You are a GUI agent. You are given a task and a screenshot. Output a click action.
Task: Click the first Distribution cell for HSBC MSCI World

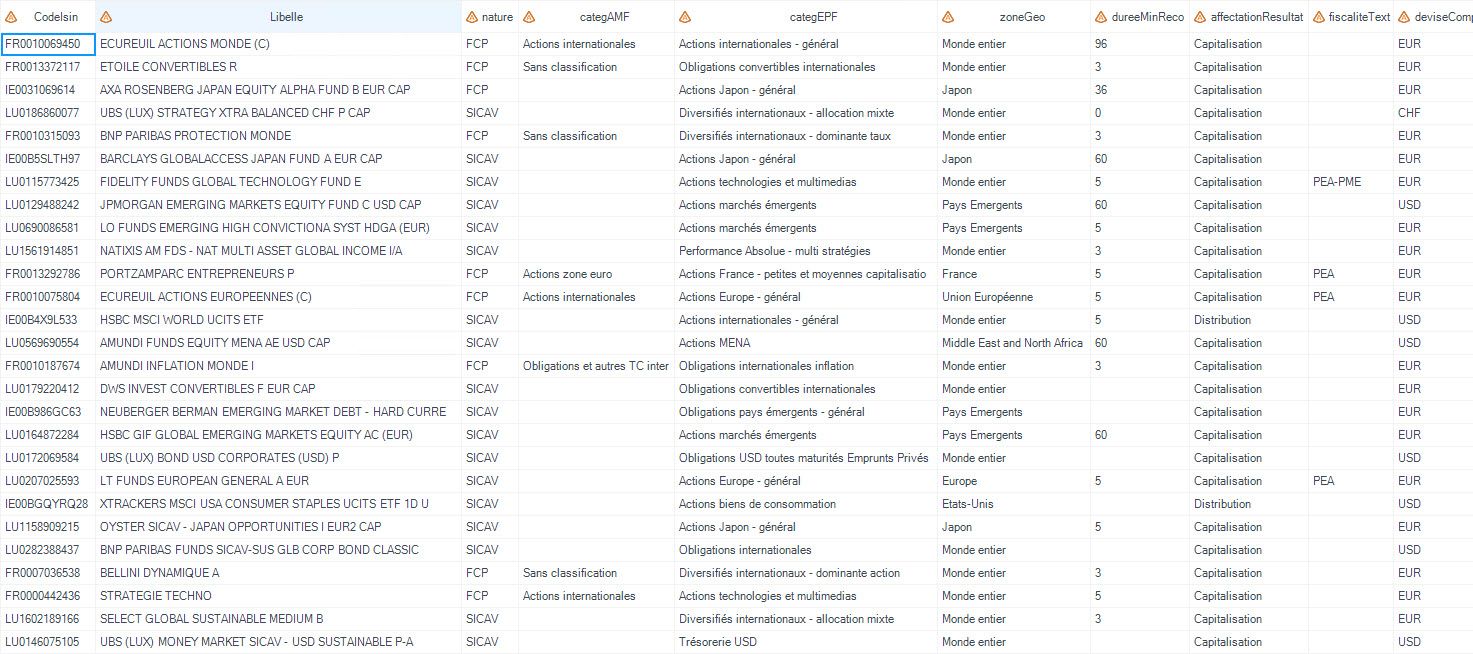pyautogui.click(x=1249, y=320)
